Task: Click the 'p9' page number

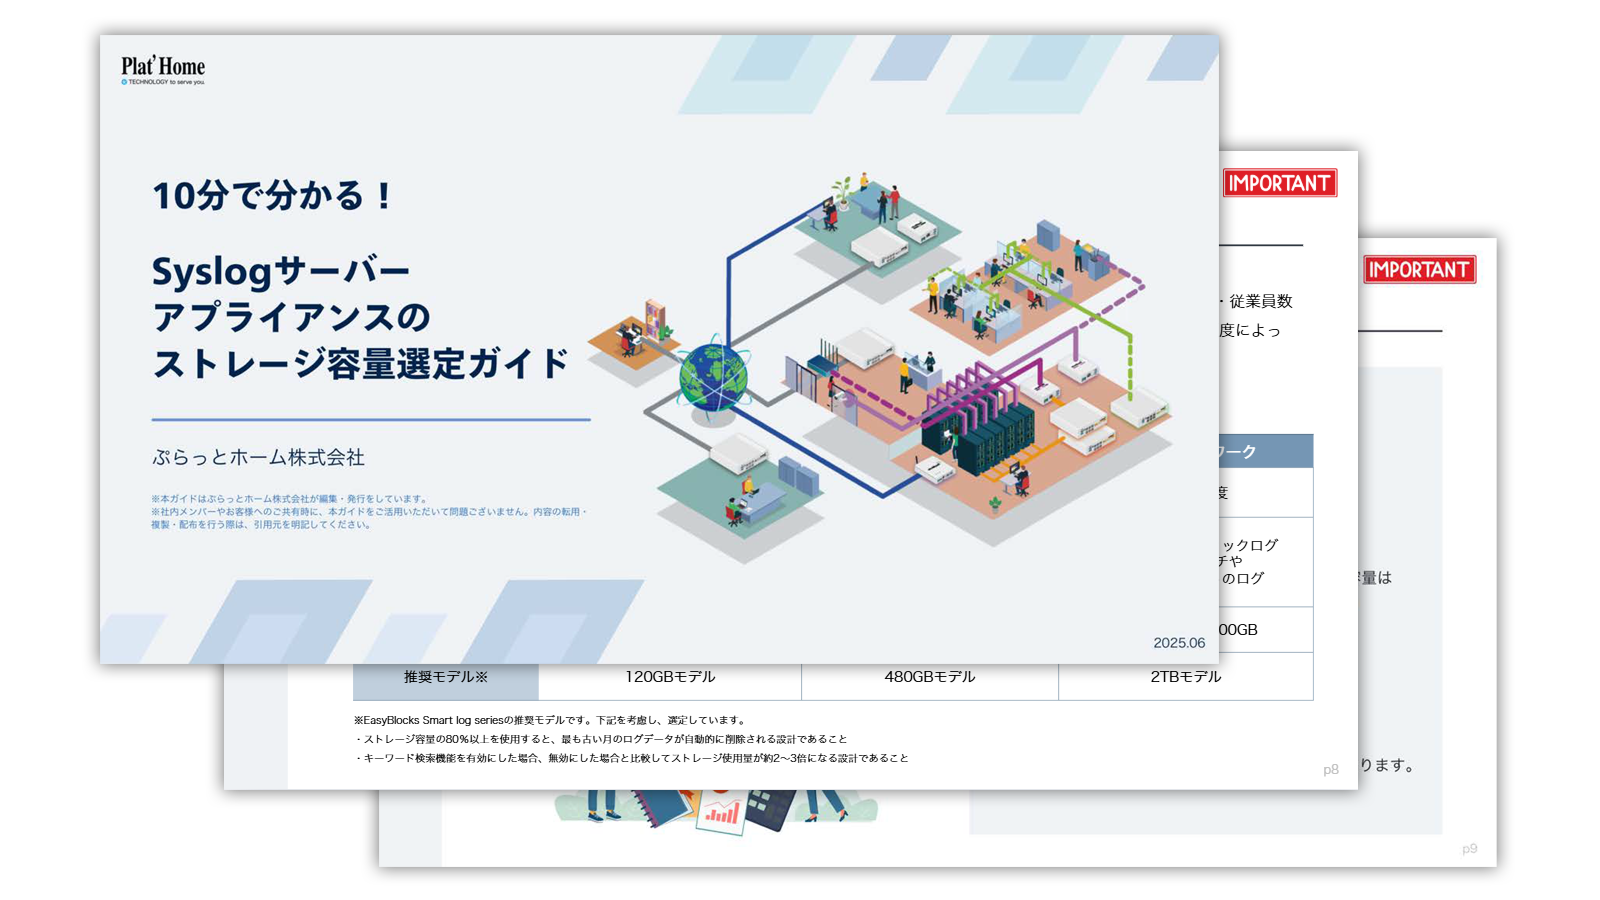Action: [1469, 849]
